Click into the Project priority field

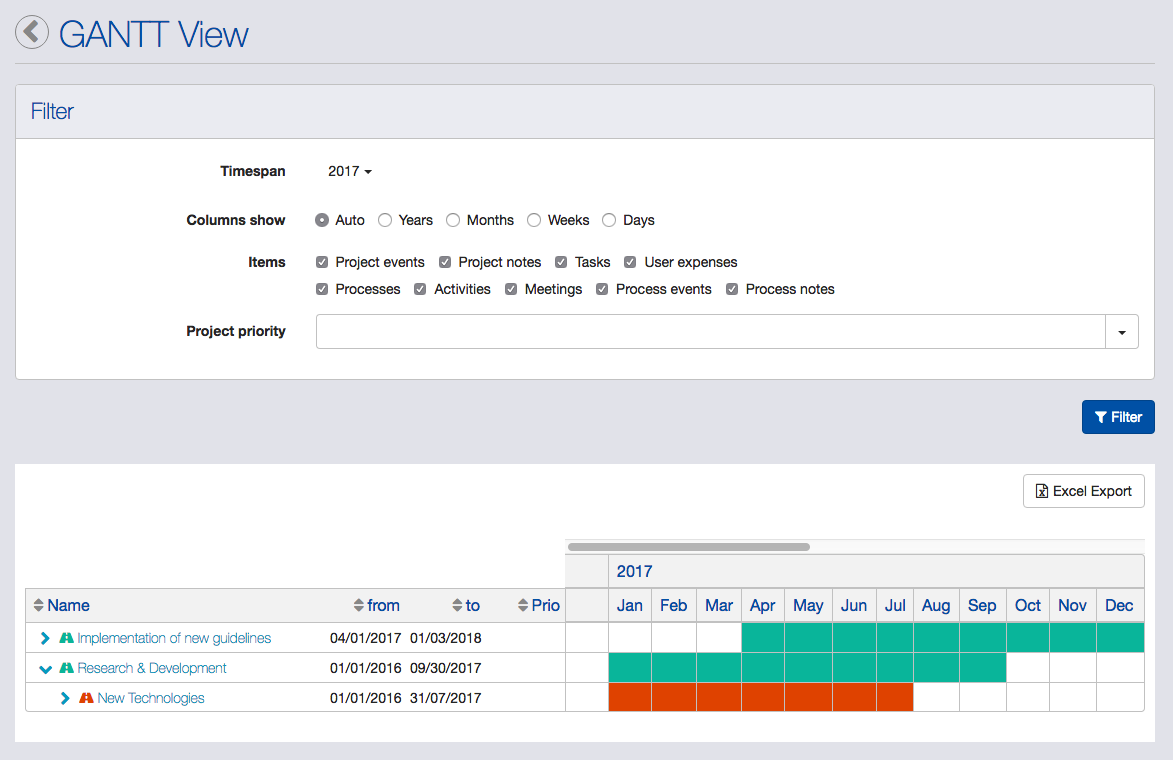(x=710, y=331)
